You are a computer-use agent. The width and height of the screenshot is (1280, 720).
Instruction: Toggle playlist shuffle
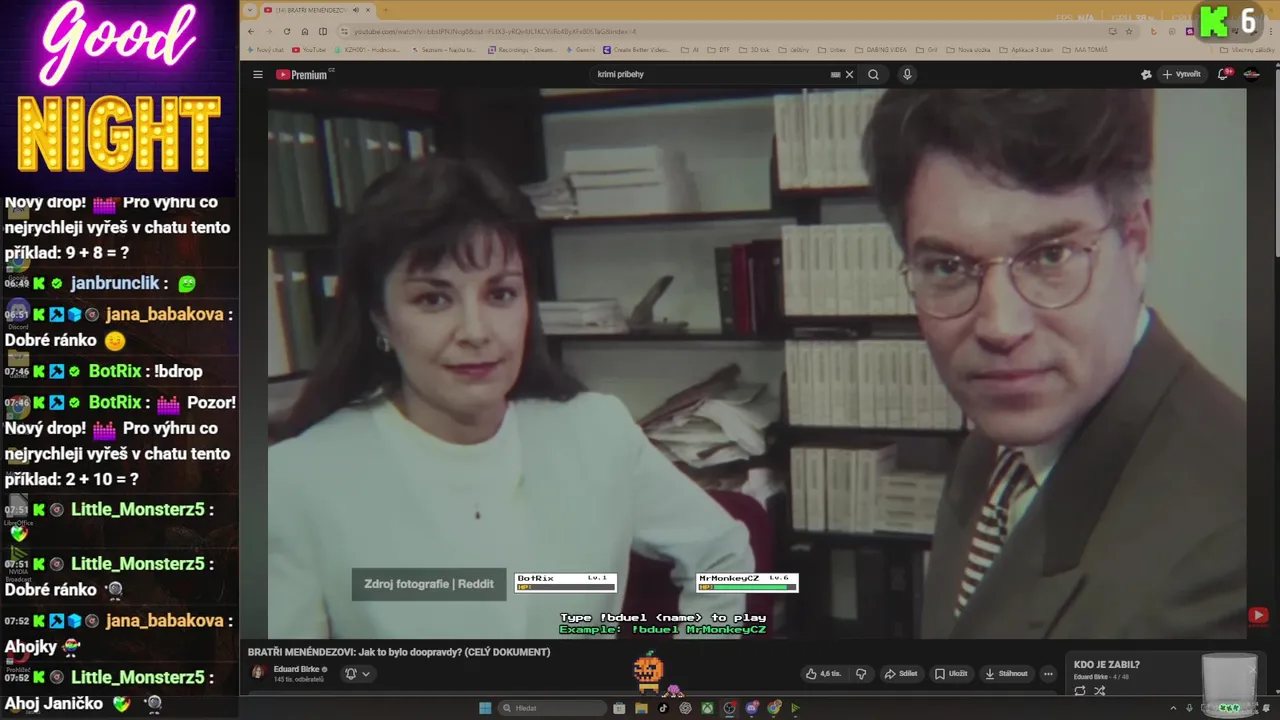click(x=1099, y=691)
